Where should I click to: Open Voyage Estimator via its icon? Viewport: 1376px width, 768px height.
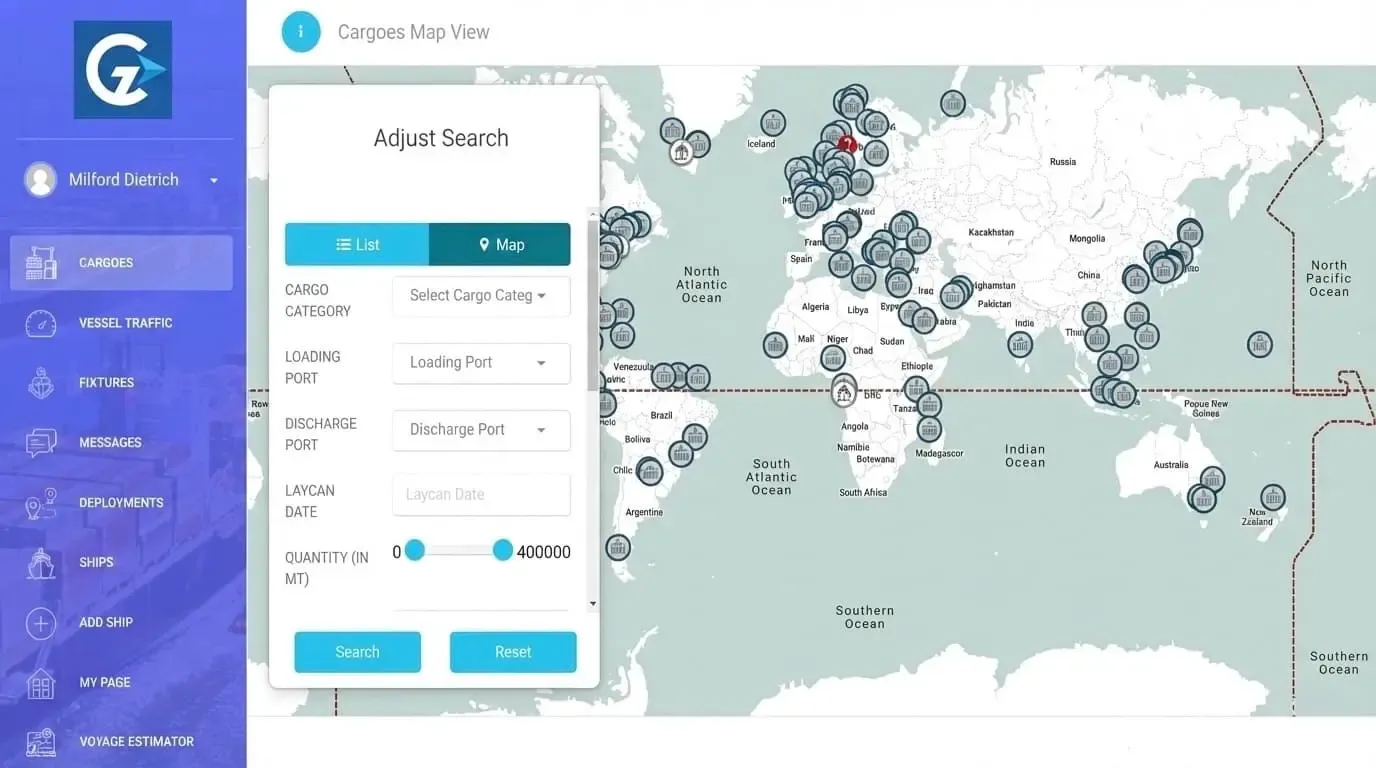40,741
